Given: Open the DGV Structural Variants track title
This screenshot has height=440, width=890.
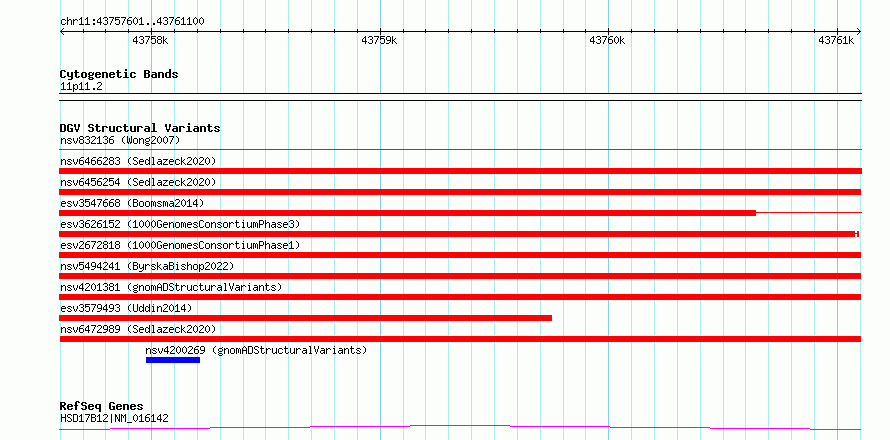Looking at the screenshot, I should (140, 128).
